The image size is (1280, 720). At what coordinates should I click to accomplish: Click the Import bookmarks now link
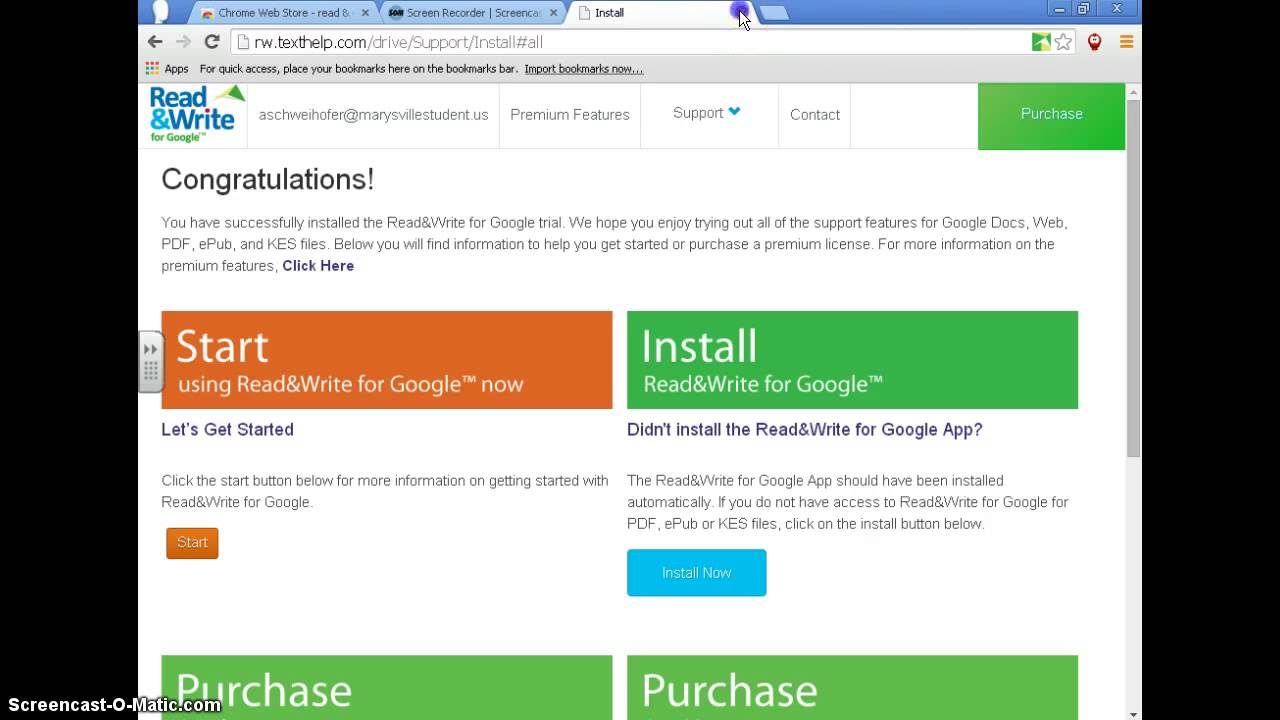click(584, 69)
